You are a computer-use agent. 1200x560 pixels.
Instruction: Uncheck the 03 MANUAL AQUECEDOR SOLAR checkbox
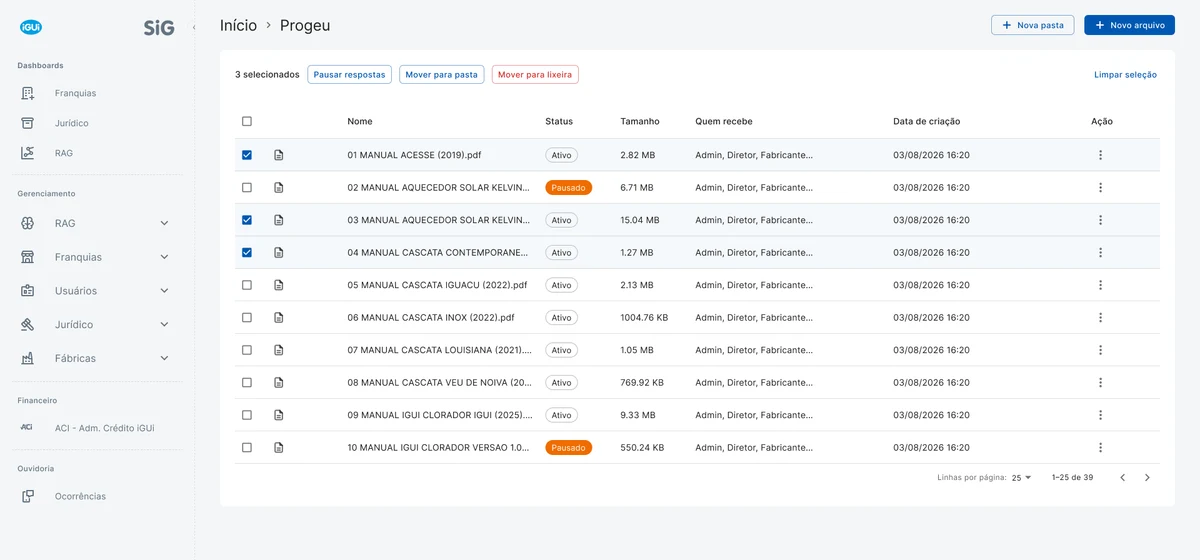coord(247,220)
